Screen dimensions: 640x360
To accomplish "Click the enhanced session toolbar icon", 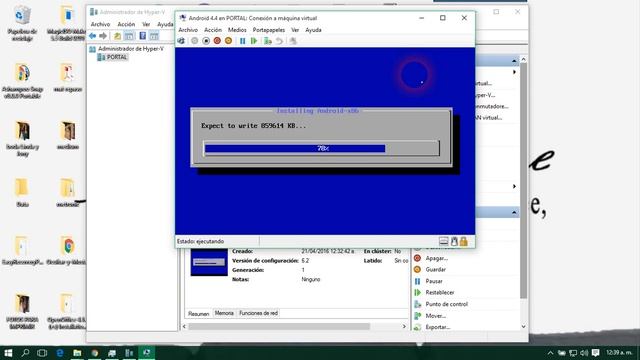I will [293, 41].
